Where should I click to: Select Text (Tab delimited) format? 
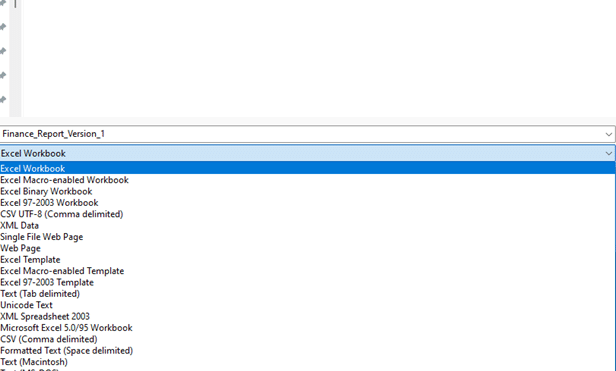(x=308, y=294)
